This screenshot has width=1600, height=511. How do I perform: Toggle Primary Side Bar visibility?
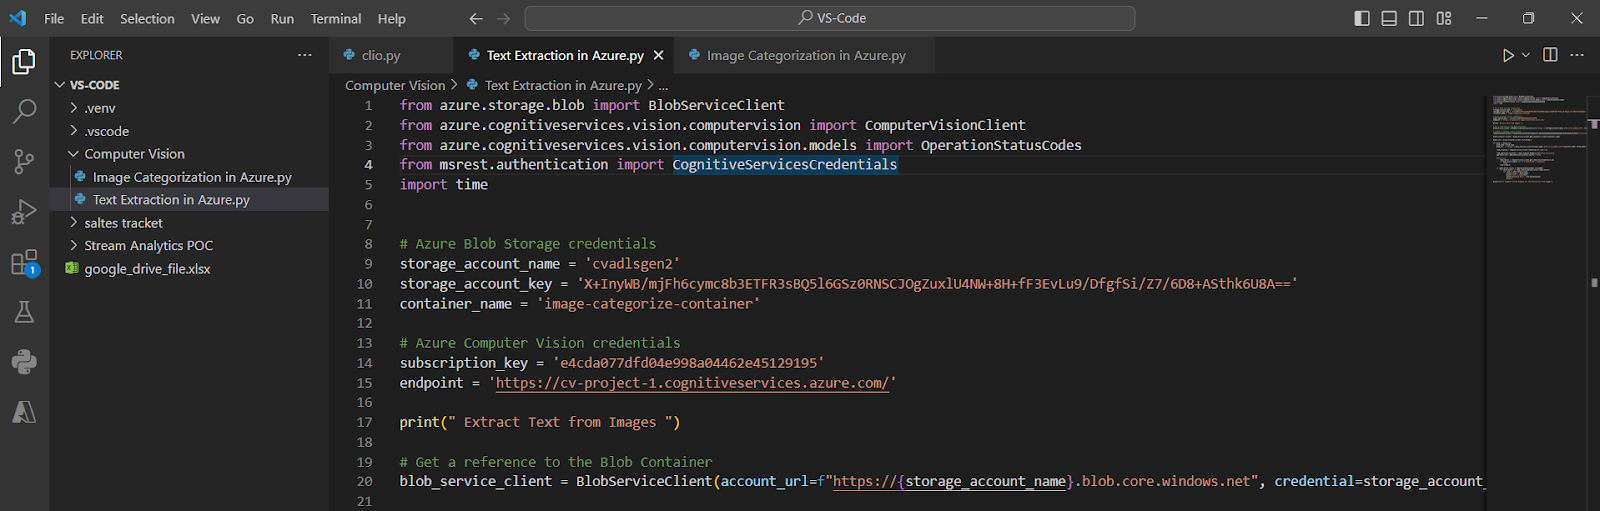click(1362, 18)
